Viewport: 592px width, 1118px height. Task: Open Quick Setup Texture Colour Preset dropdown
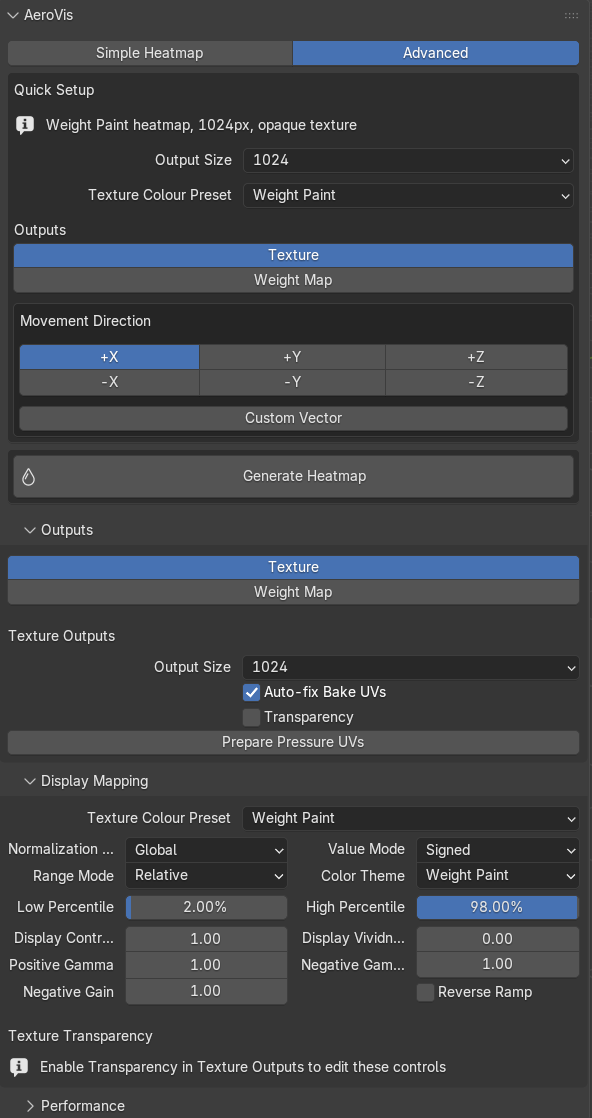tap(408, 195)
